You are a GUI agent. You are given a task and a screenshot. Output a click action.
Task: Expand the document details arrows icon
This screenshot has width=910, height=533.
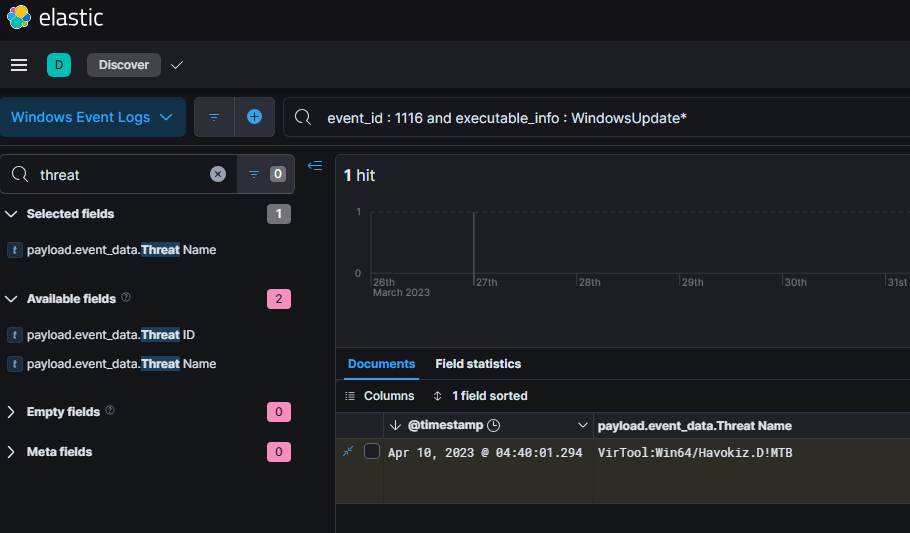click(348, 452)
